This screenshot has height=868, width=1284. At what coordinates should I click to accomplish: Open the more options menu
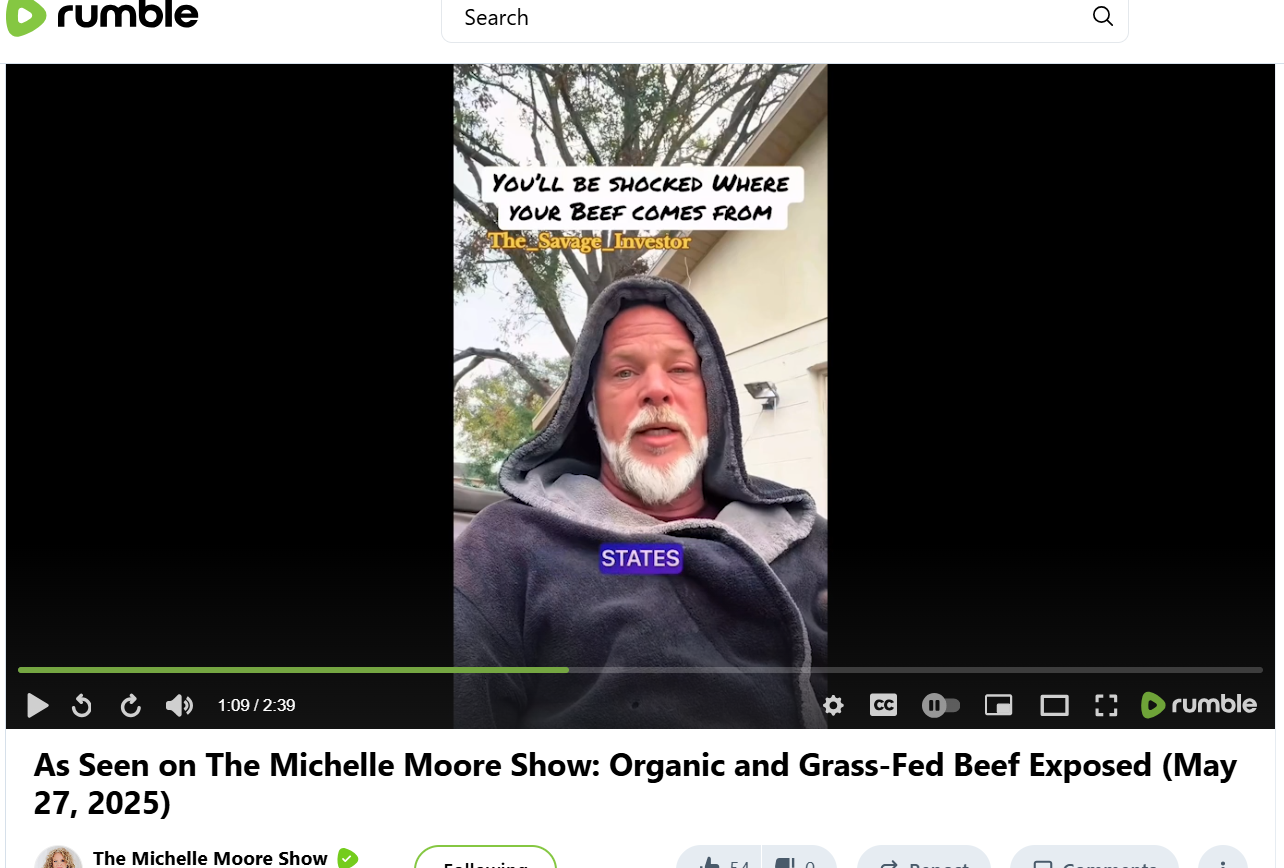[x=1222, y=860]
